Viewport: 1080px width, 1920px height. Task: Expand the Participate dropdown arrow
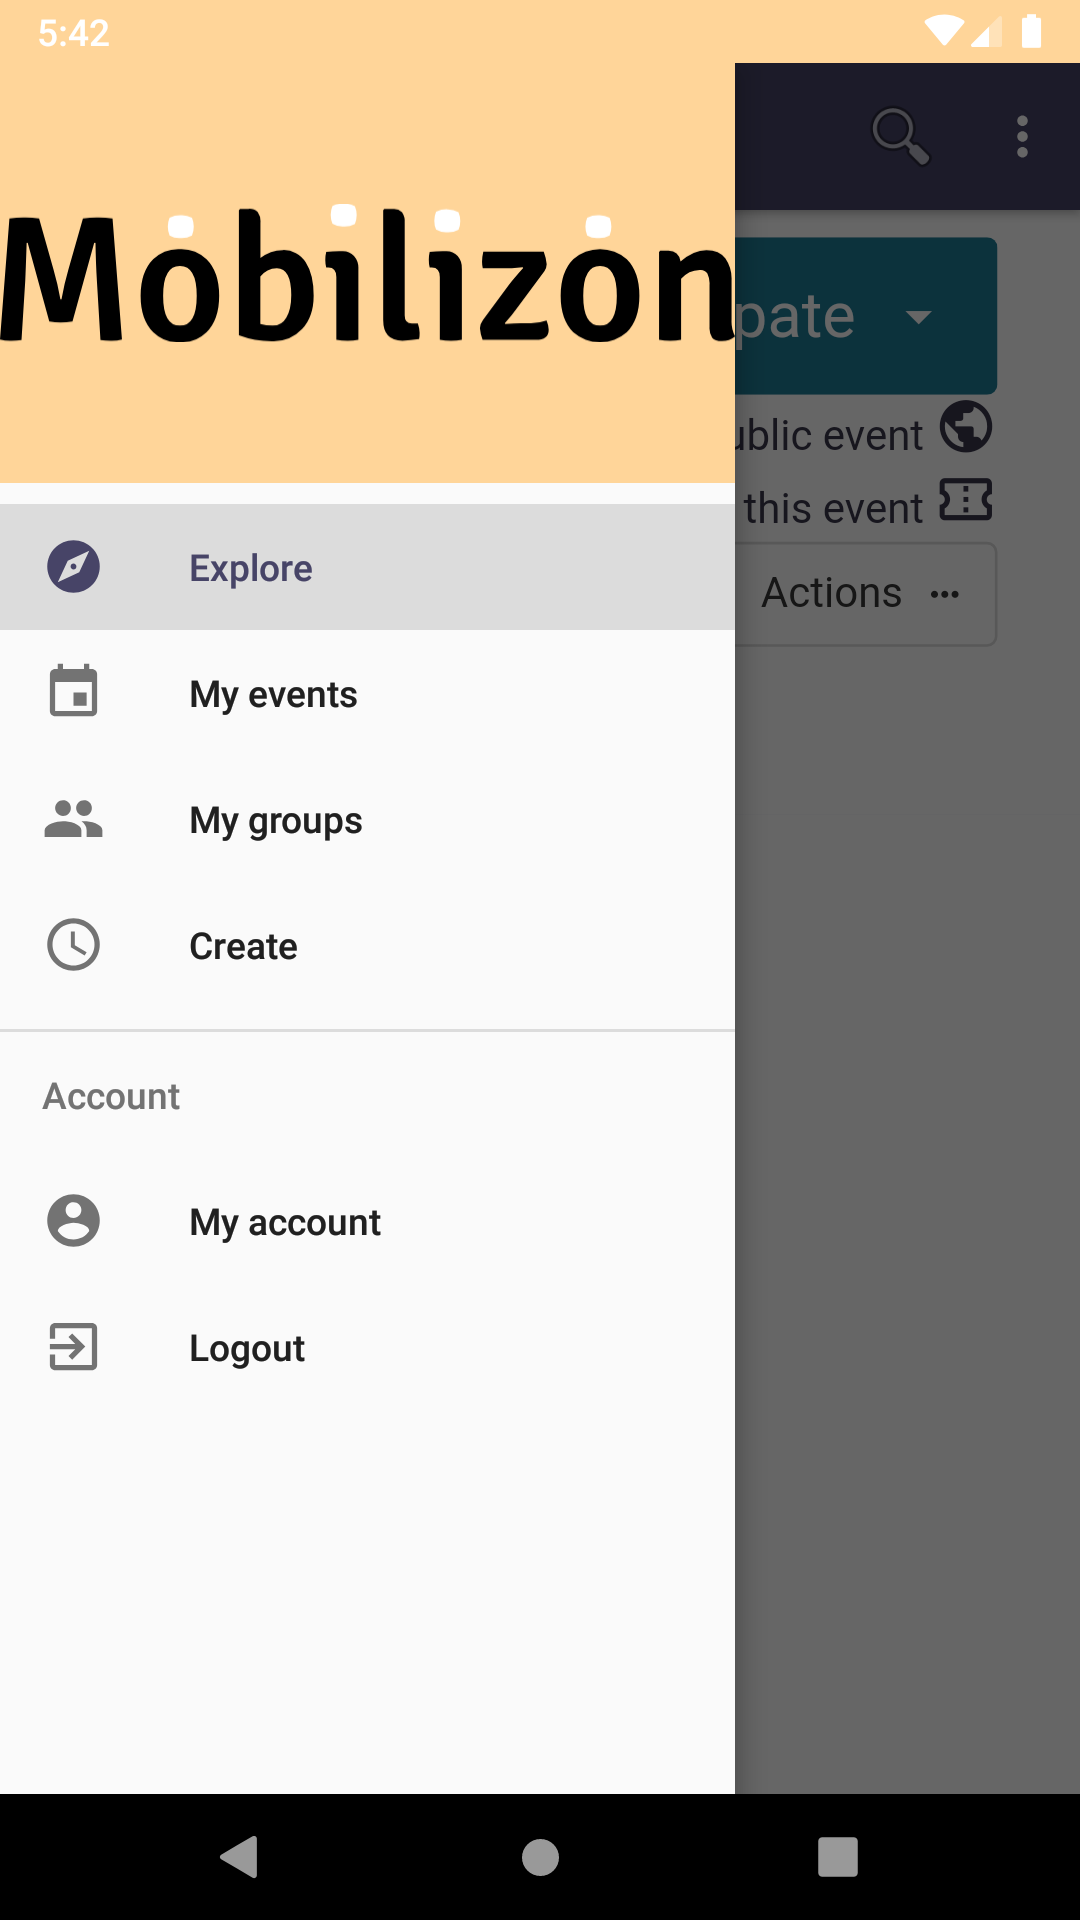tap(918, 317)
